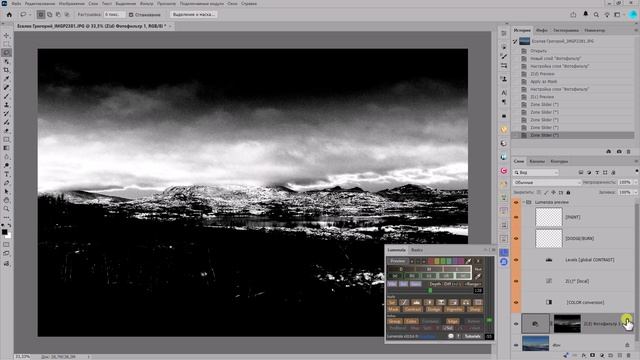Create a new snapshot in History panel
The image size is (640, 360).
tap(619, 151)
